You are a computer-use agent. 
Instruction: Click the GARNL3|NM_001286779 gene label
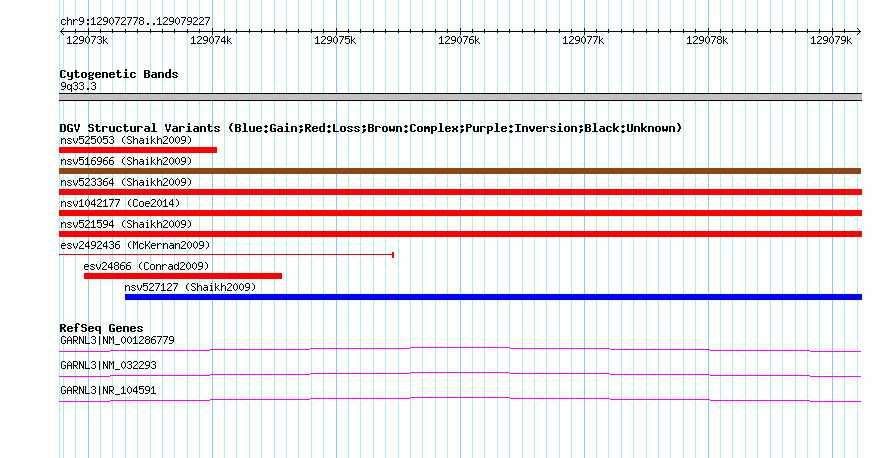click(x=117, y=341)
